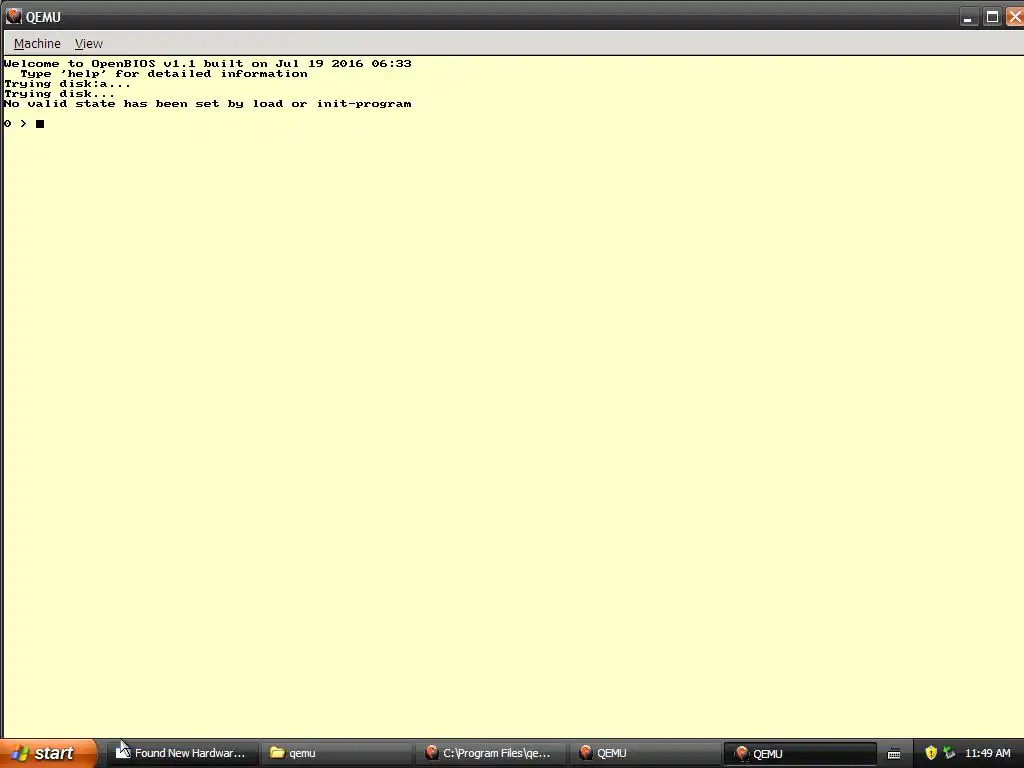Switch to Found New Hardware taskbar item
Screen dimensions: 1024x768
[x=182, y=753]
